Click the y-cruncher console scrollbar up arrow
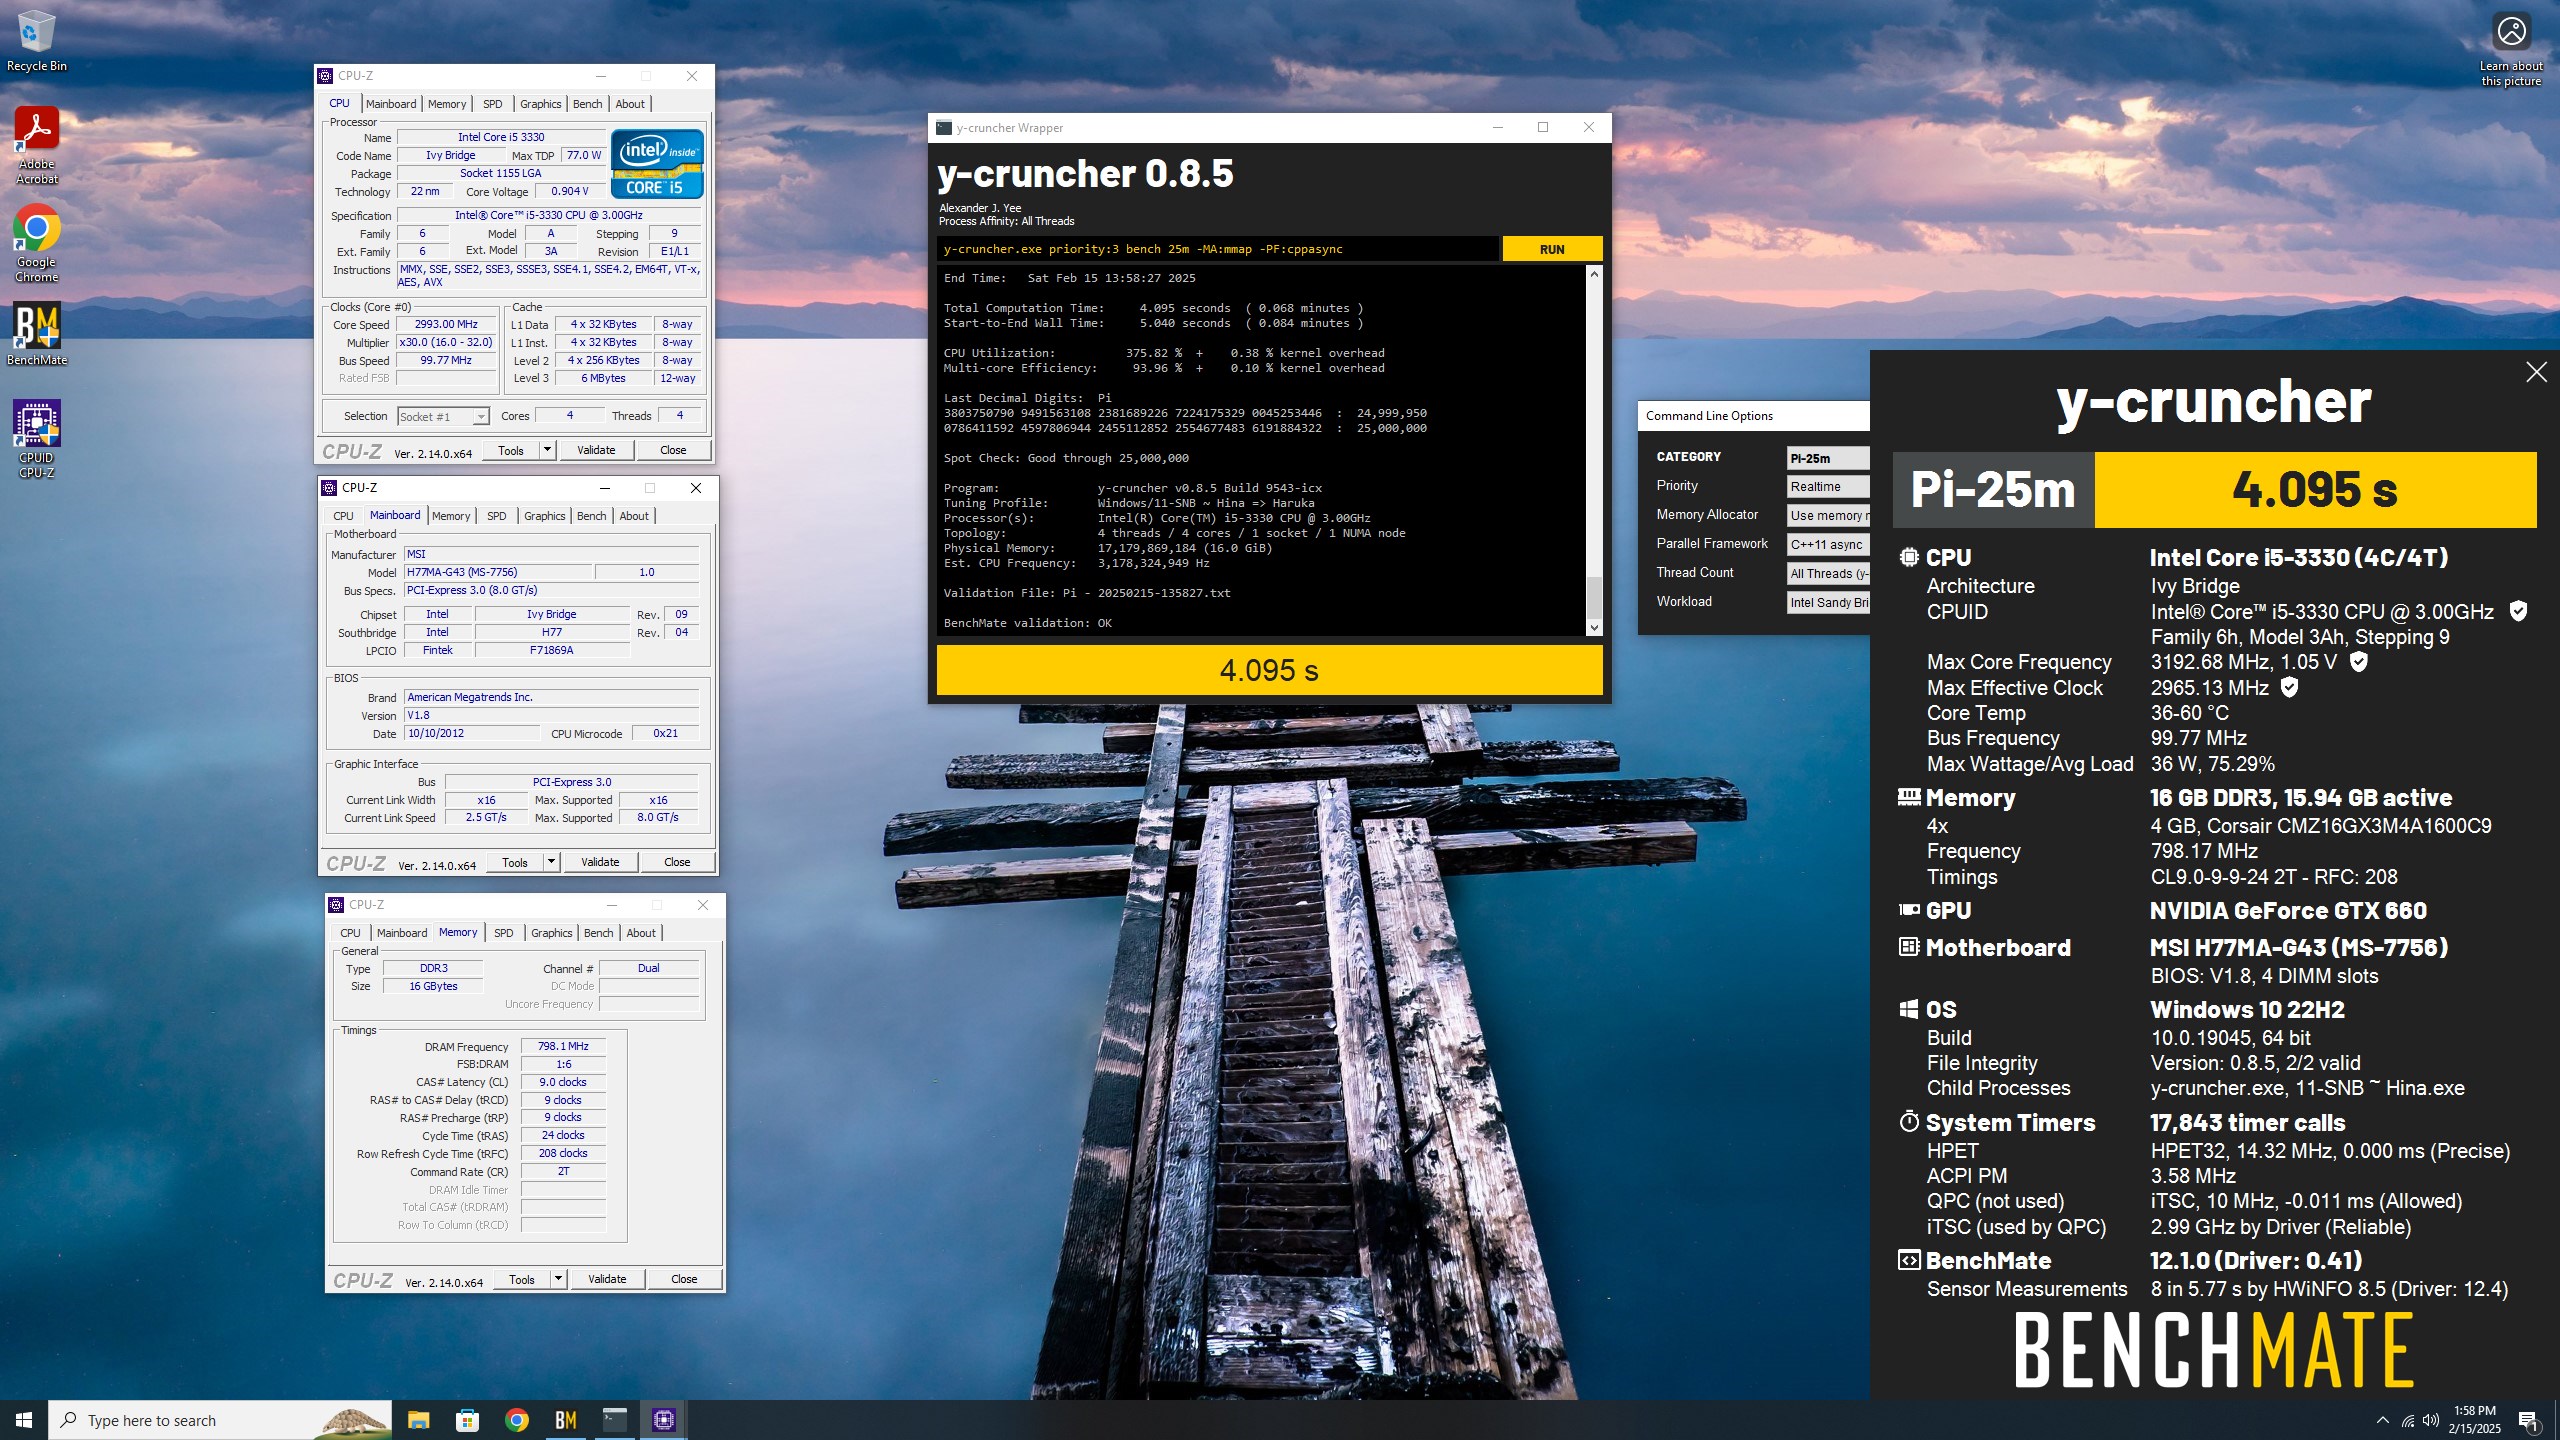This screenshot has width=2560, height=1440. pyautogui.click(x=1594, y=273)
